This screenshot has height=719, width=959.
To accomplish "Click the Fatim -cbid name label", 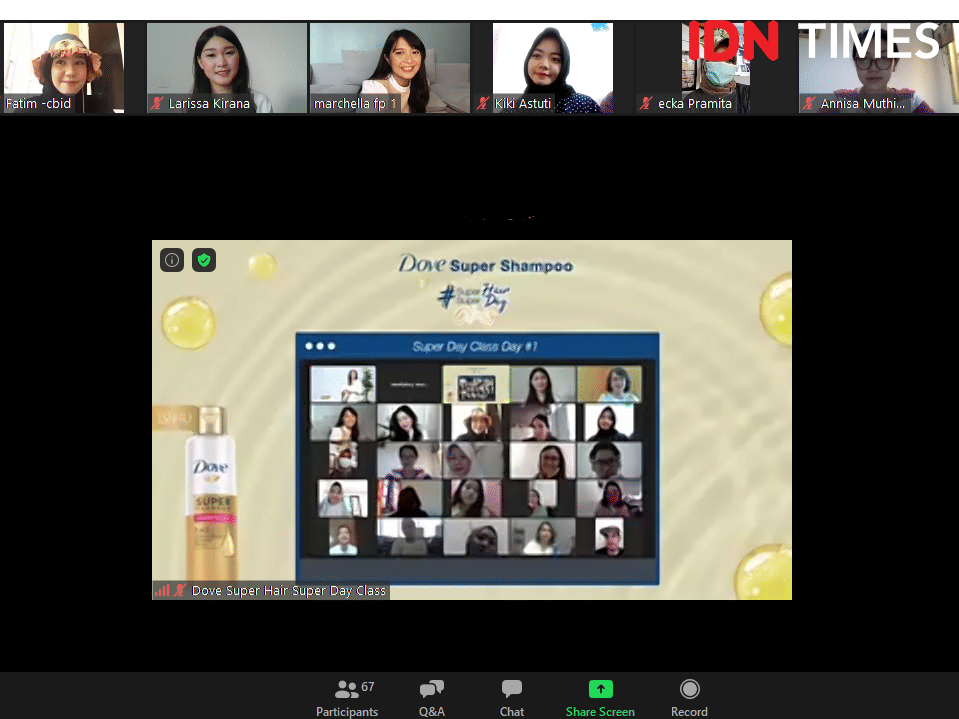I will tap(38, 103).
